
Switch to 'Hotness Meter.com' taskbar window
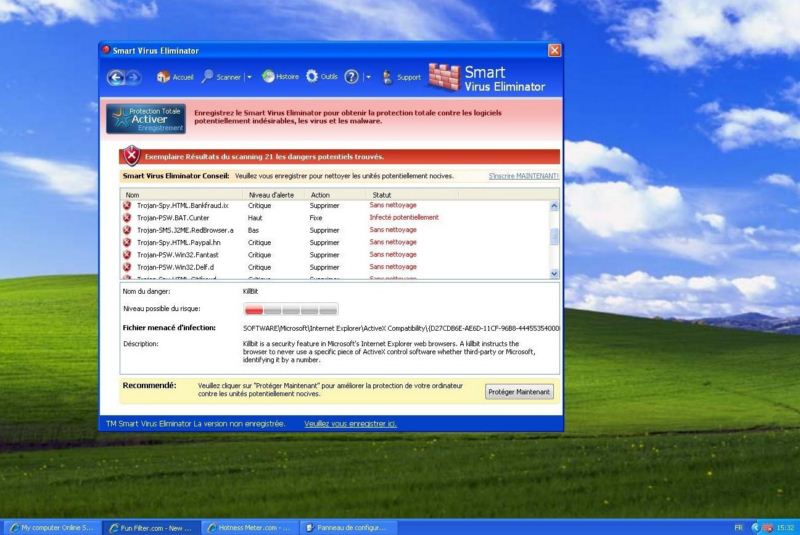pos(249,528)
